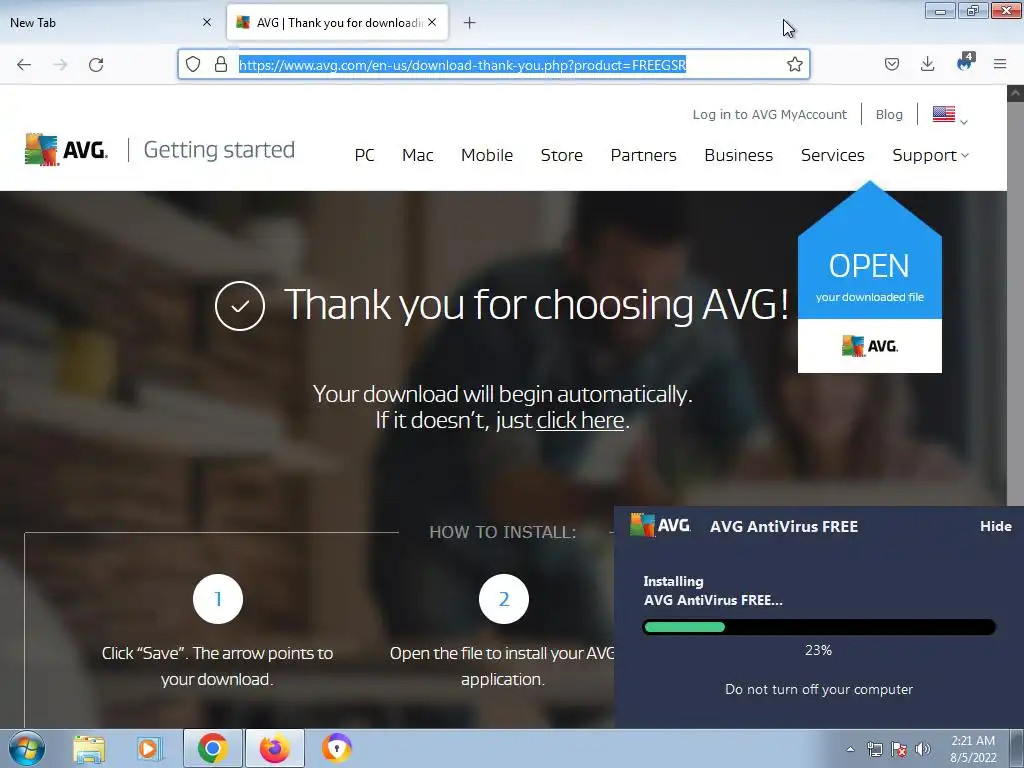Open the Mac menu item
This screenshot has height=768, width=1024.
pos(417,155)
